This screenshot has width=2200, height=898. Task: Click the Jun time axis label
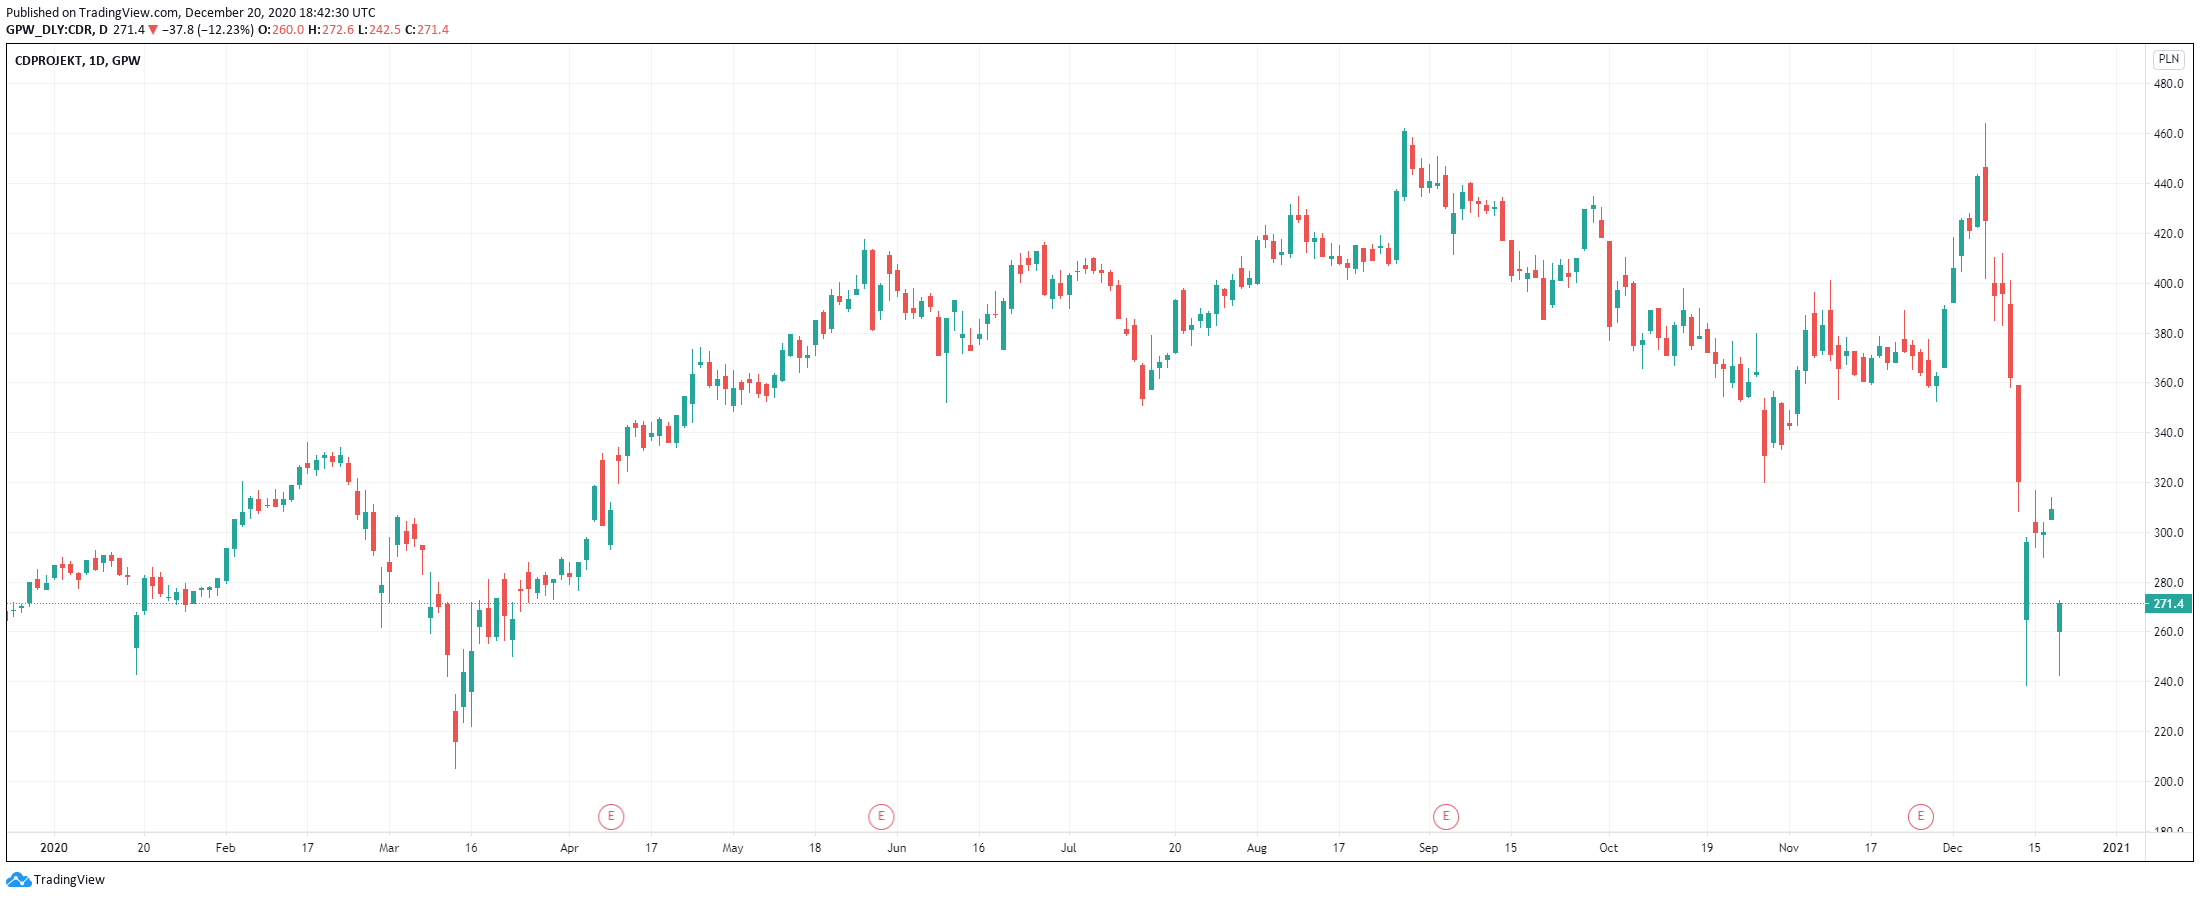pyautogui.click(x=897, y=848)
